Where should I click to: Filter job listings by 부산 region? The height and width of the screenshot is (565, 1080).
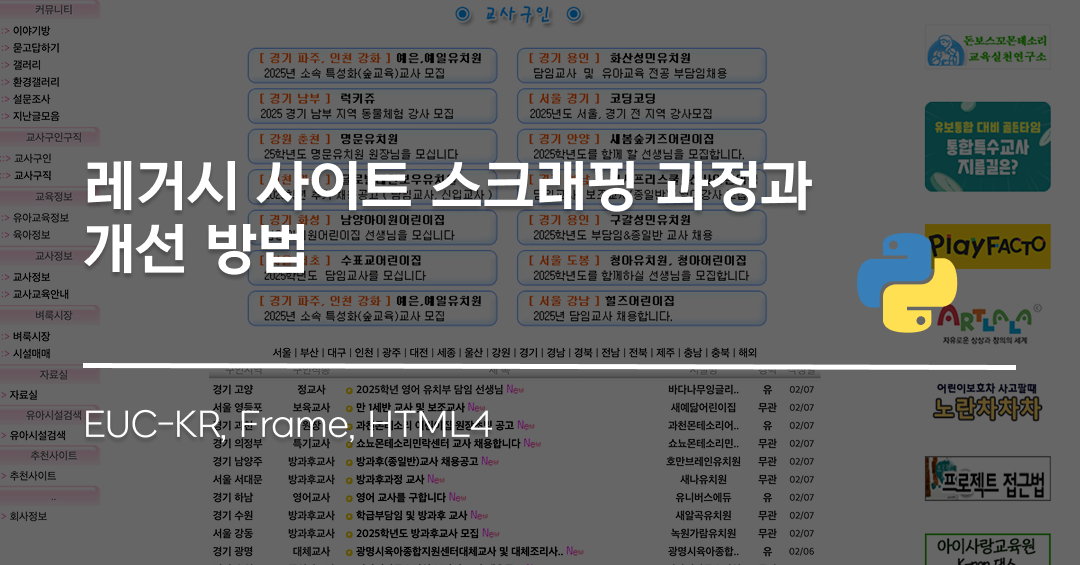tap(309, 353)
